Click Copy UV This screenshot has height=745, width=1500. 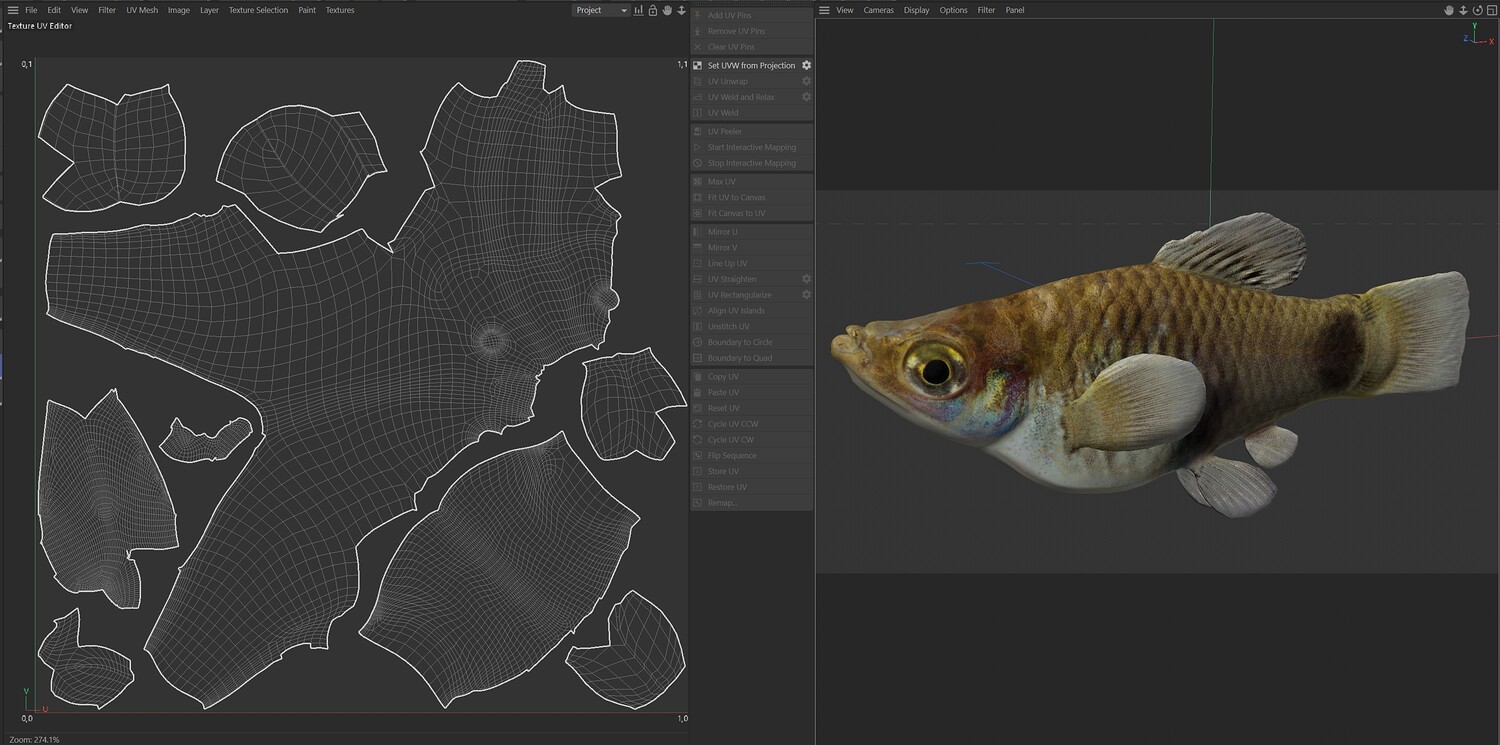coord(751,376)
